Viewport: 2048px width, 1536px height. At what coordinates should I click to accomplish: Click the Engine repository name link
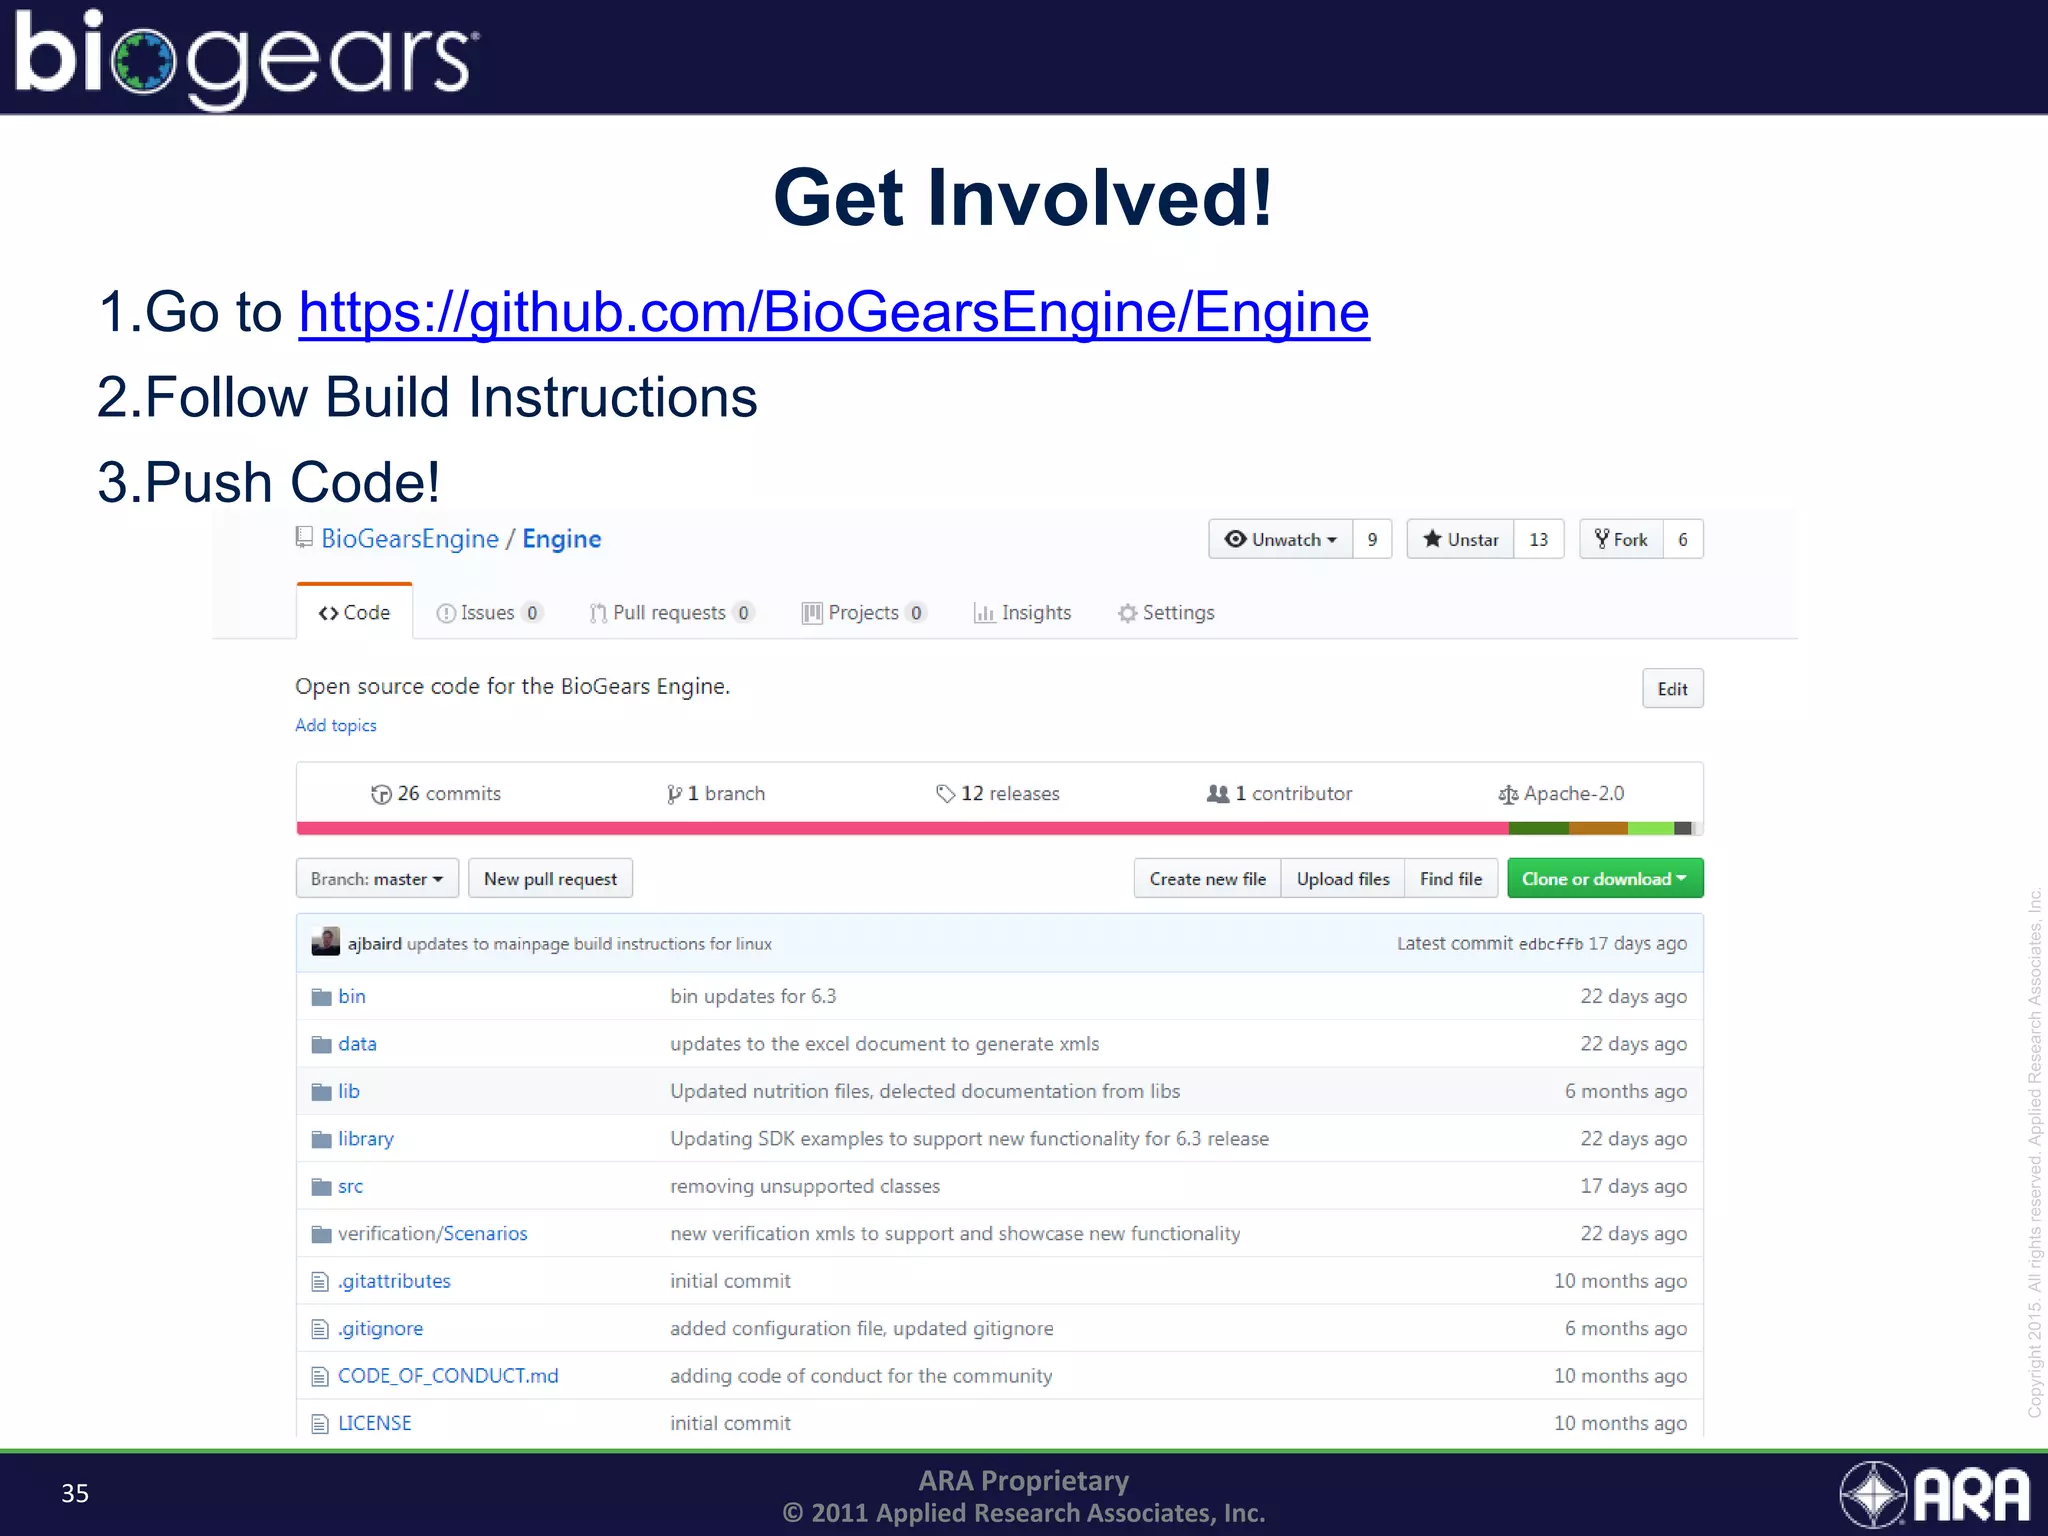562,539
